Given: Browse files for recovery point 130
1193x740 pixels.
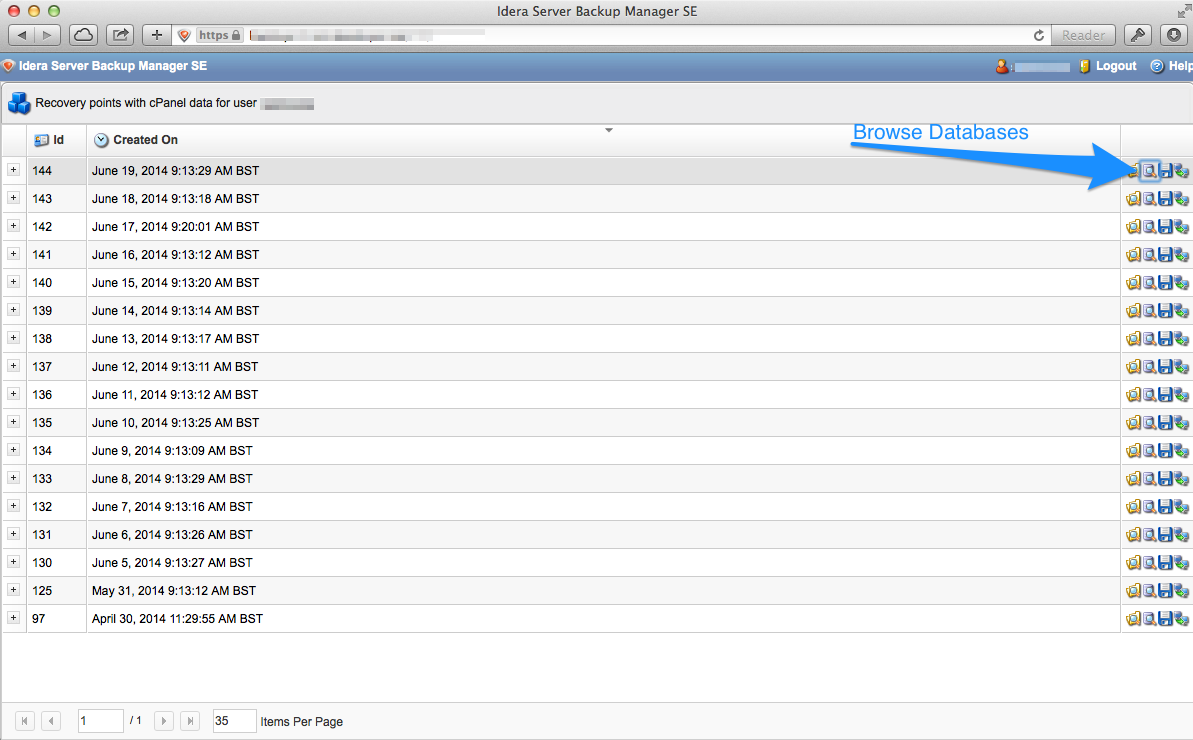Looking at the screenshot, I should (1134, 563).
